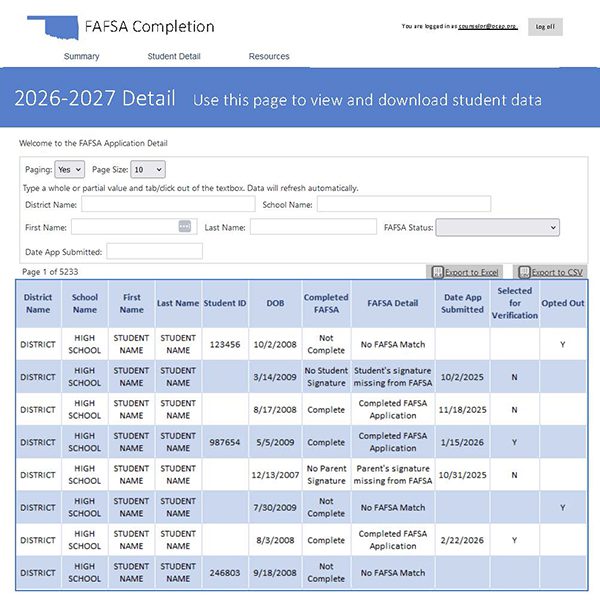Sort by the DOB column header
600x605 pixels.
275,303
